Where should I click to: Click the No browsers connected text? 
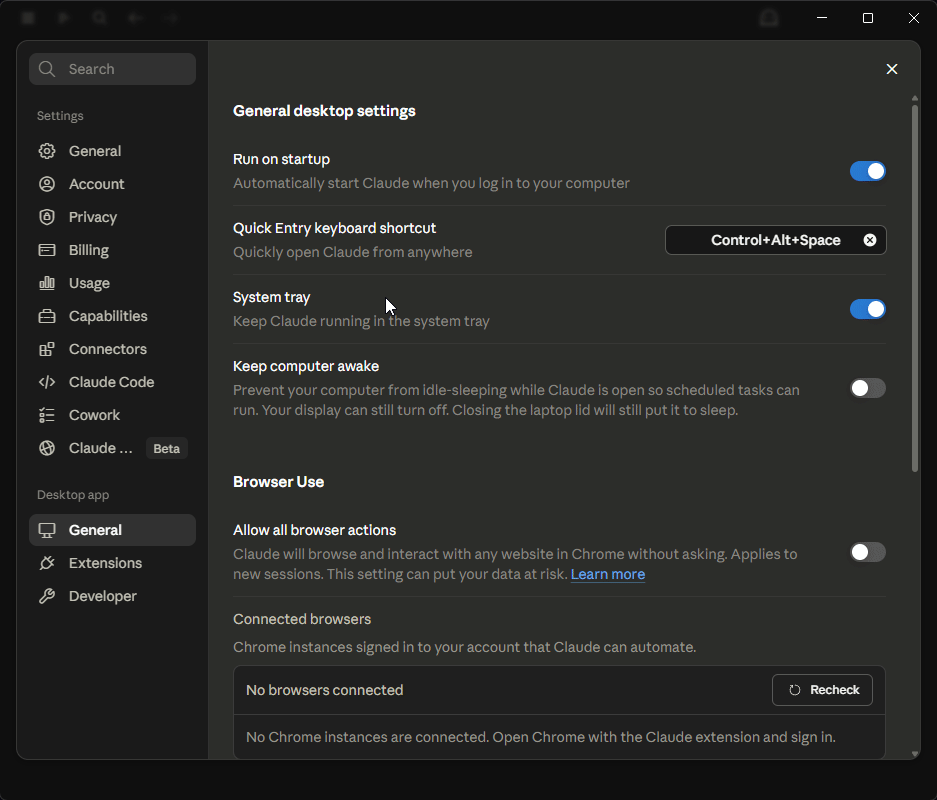[x=324, y=690]
